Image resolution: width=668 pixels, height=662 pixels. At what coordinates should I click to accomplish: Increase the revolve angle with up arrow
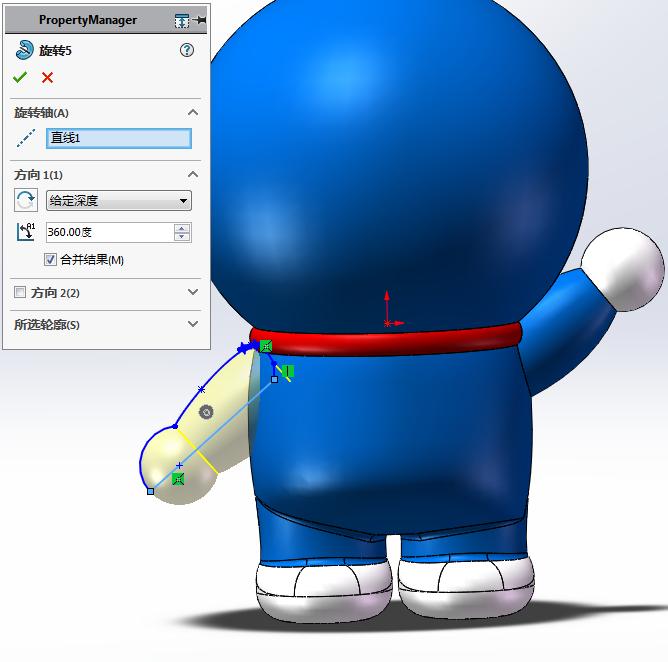182,228
